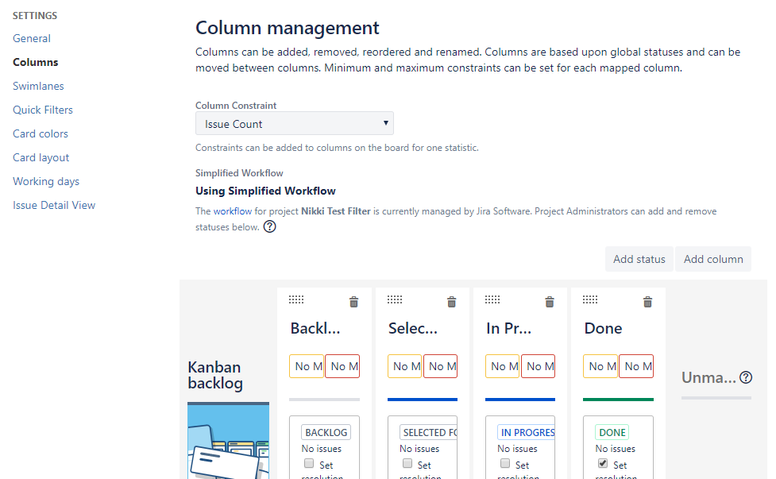Click the Kanban backlog illustration

(x=228, y=440)
